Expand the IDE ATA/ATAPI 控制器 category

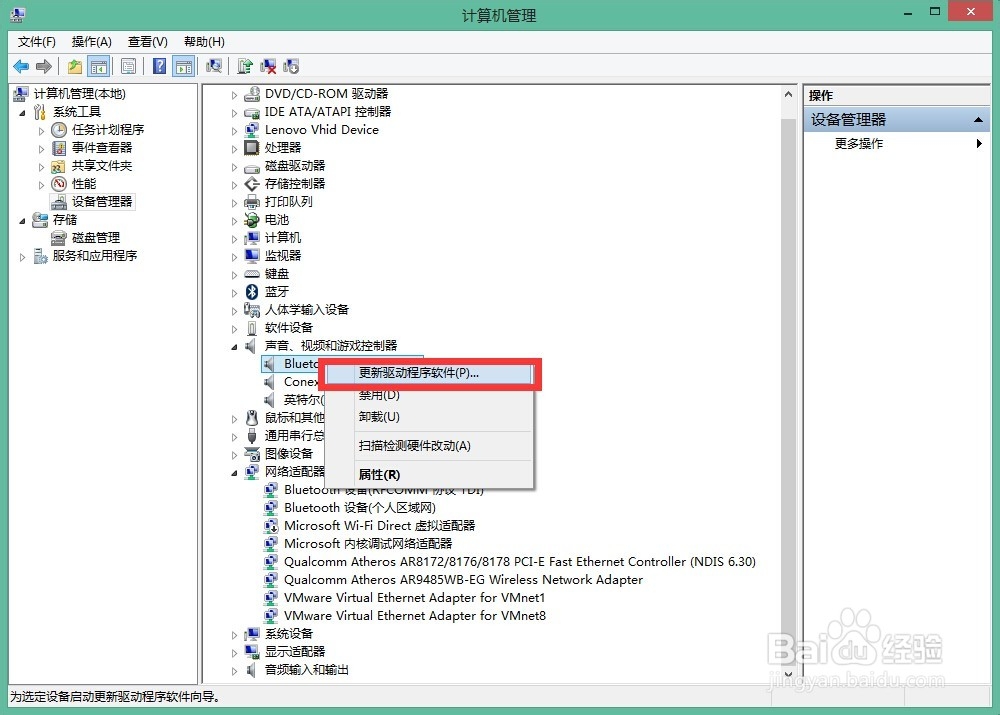(234, 113)
